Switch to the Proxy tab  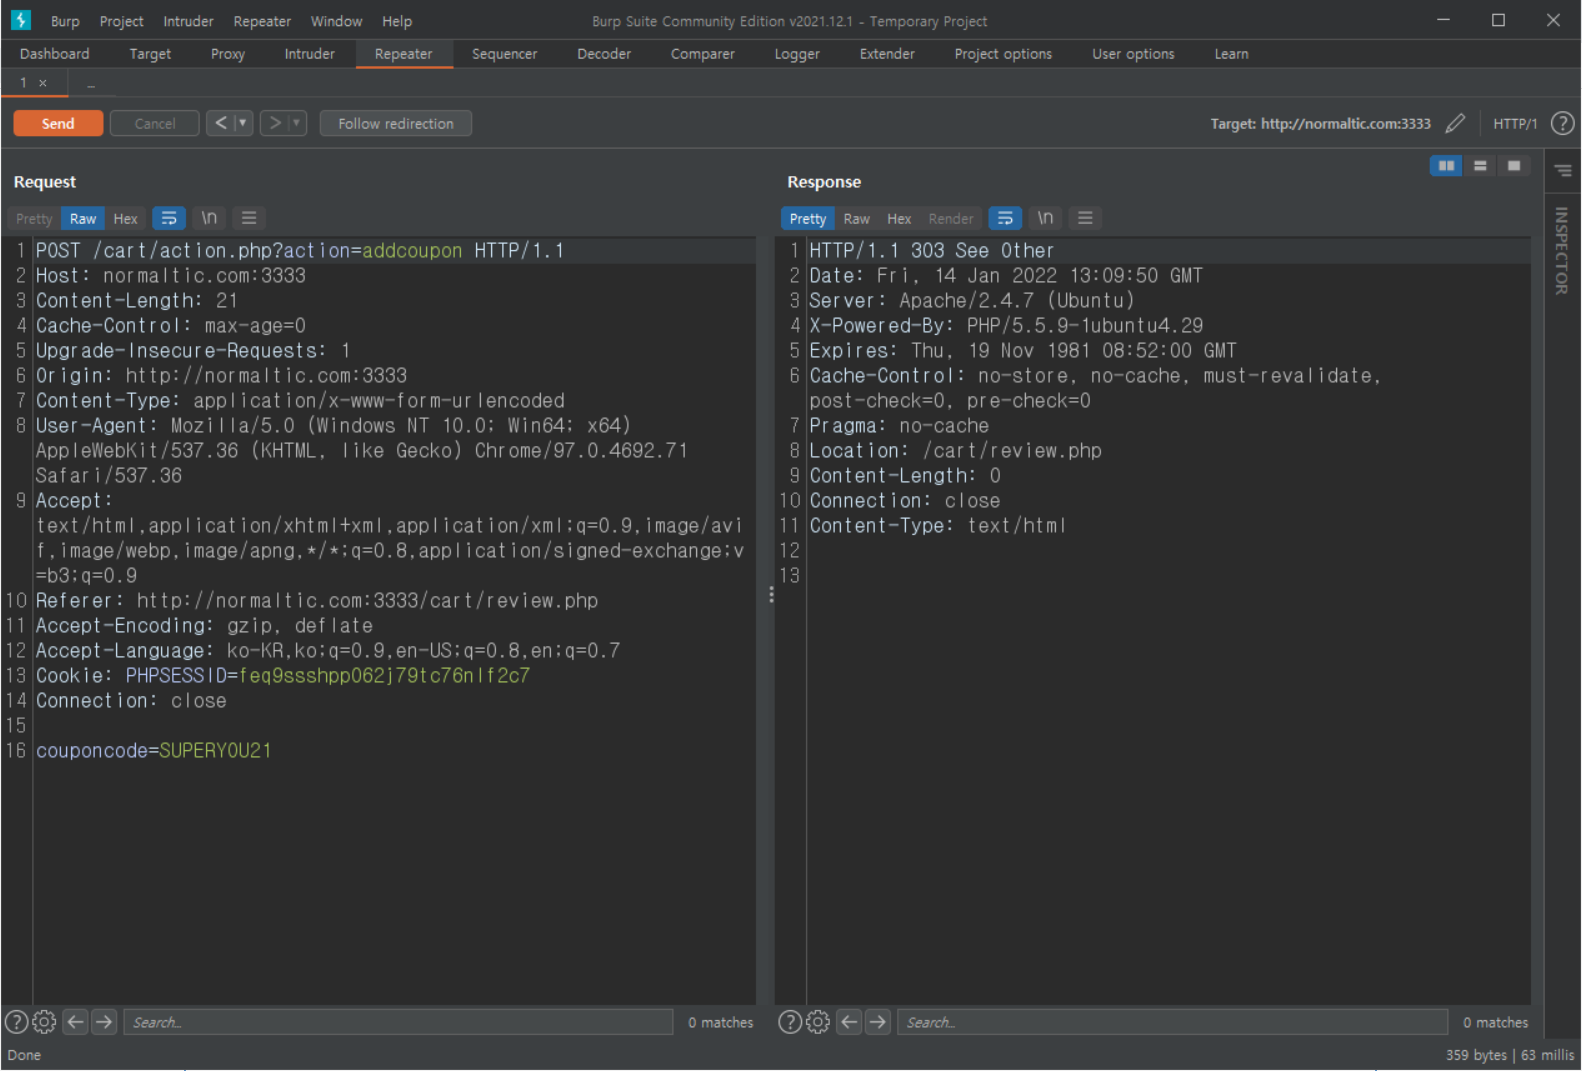tap(227, 54)
